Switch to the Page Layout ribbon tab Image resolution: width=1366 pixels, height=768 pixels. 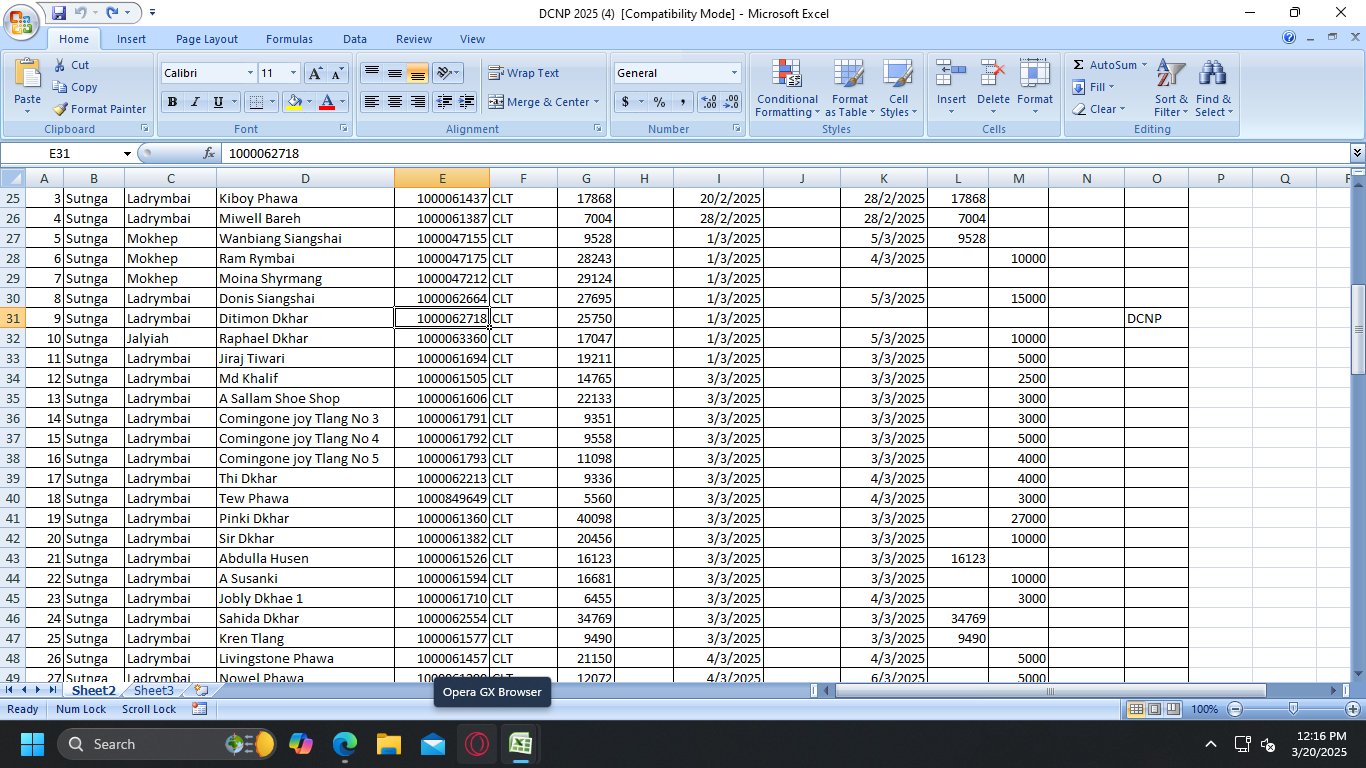[206, 39]
